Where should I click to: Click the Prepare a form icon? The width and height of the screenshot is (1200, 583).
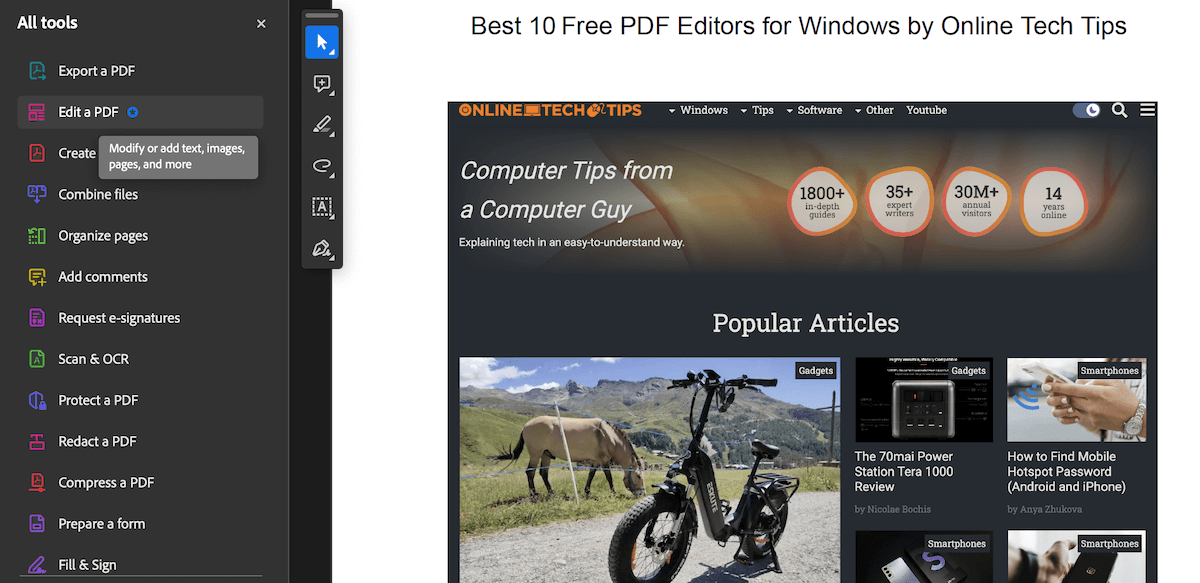point(37,524)
